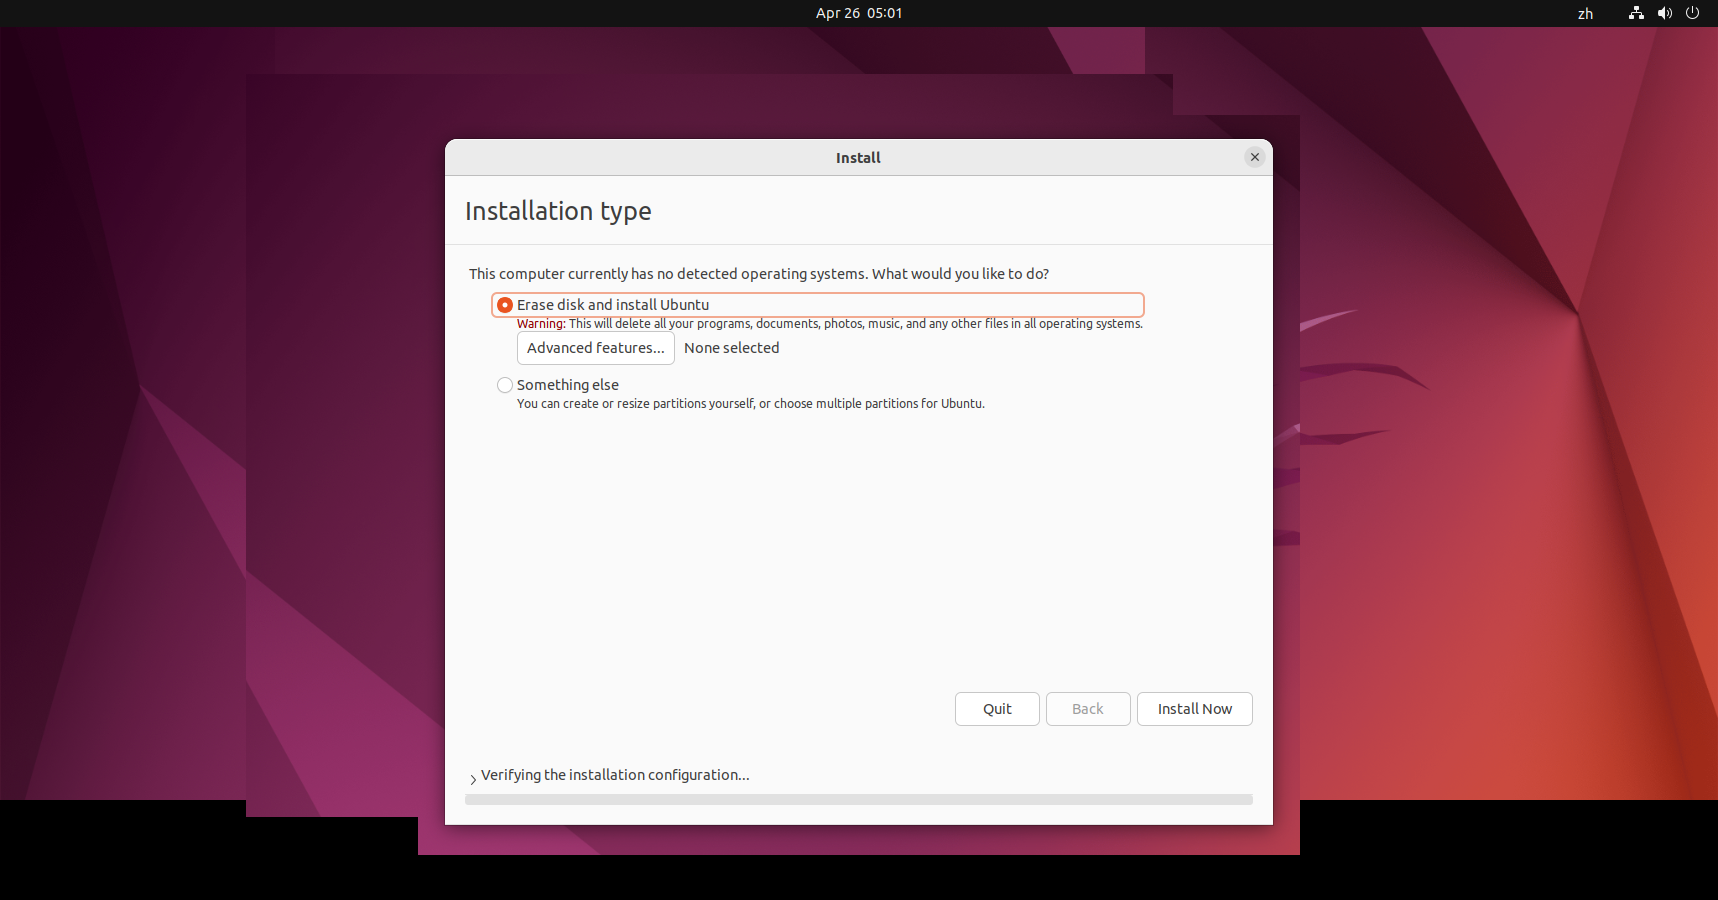Open the Apr 26 05:01 clock menu
Viewport: 1718px width, 900px height.
point(859,13)
